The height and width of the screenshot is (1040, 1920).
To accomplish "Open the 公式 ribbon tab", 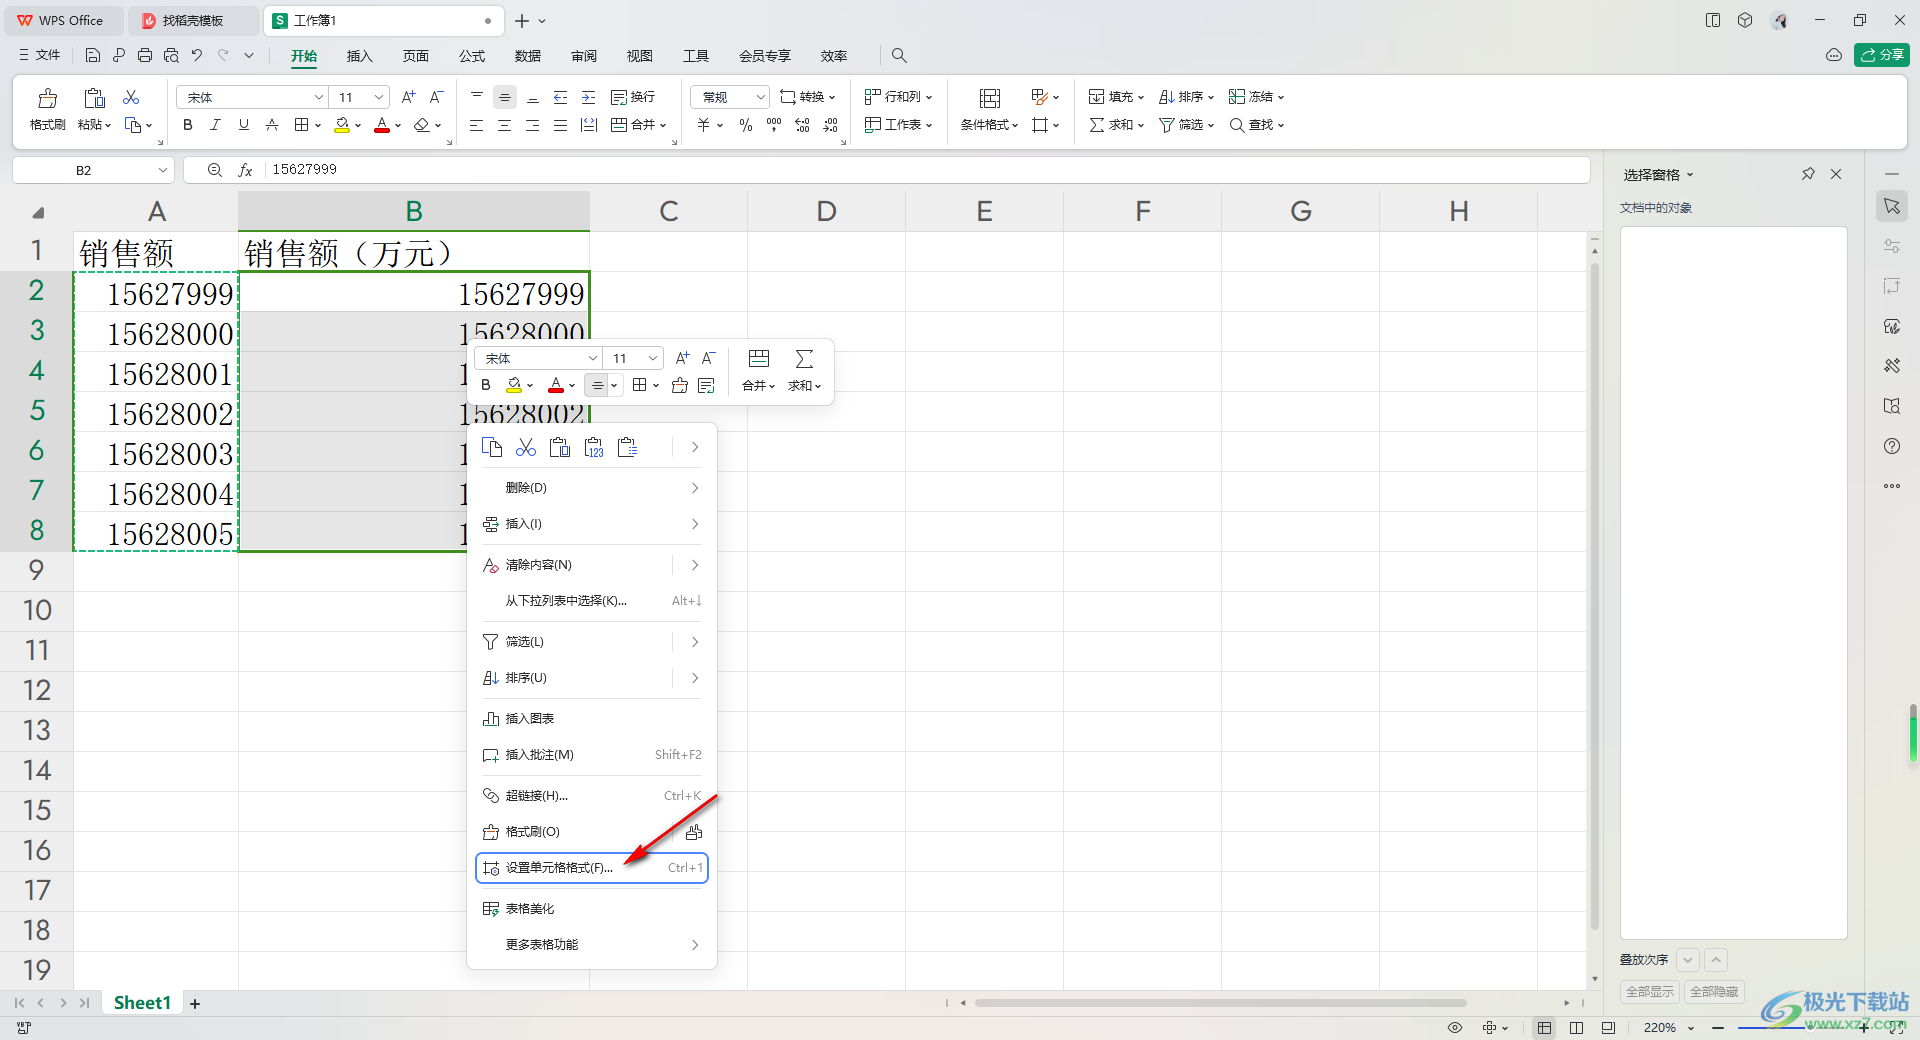I will tap(472, 56).
